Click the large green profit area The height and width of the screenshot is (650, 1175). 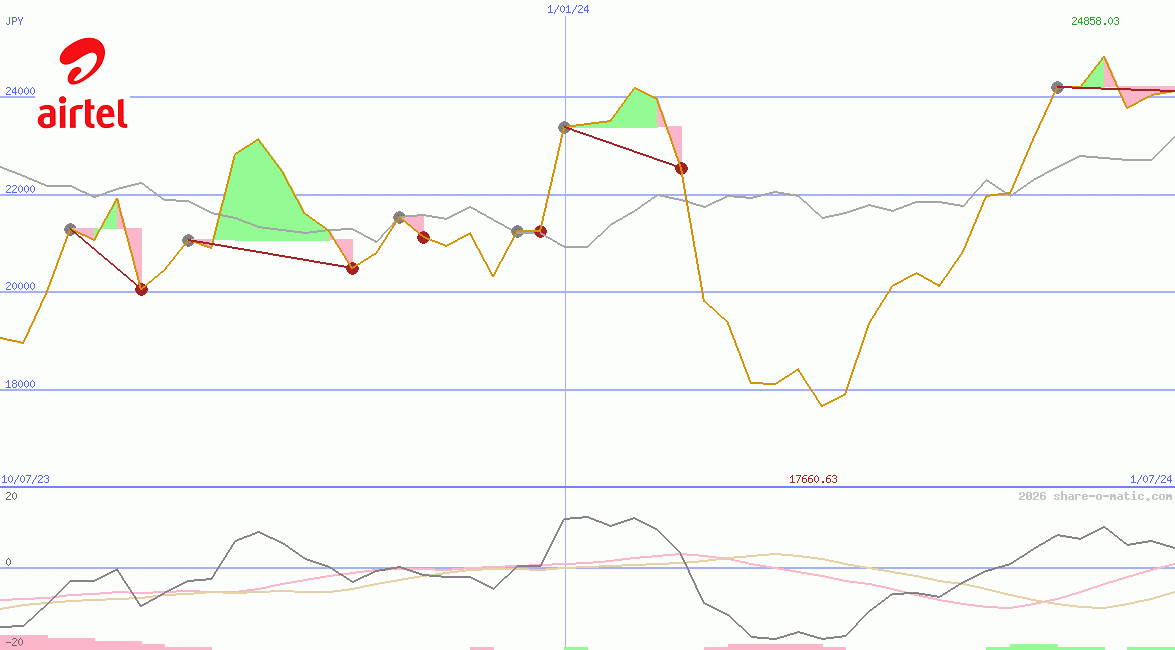pyautogui.click(x=270, y=196)
